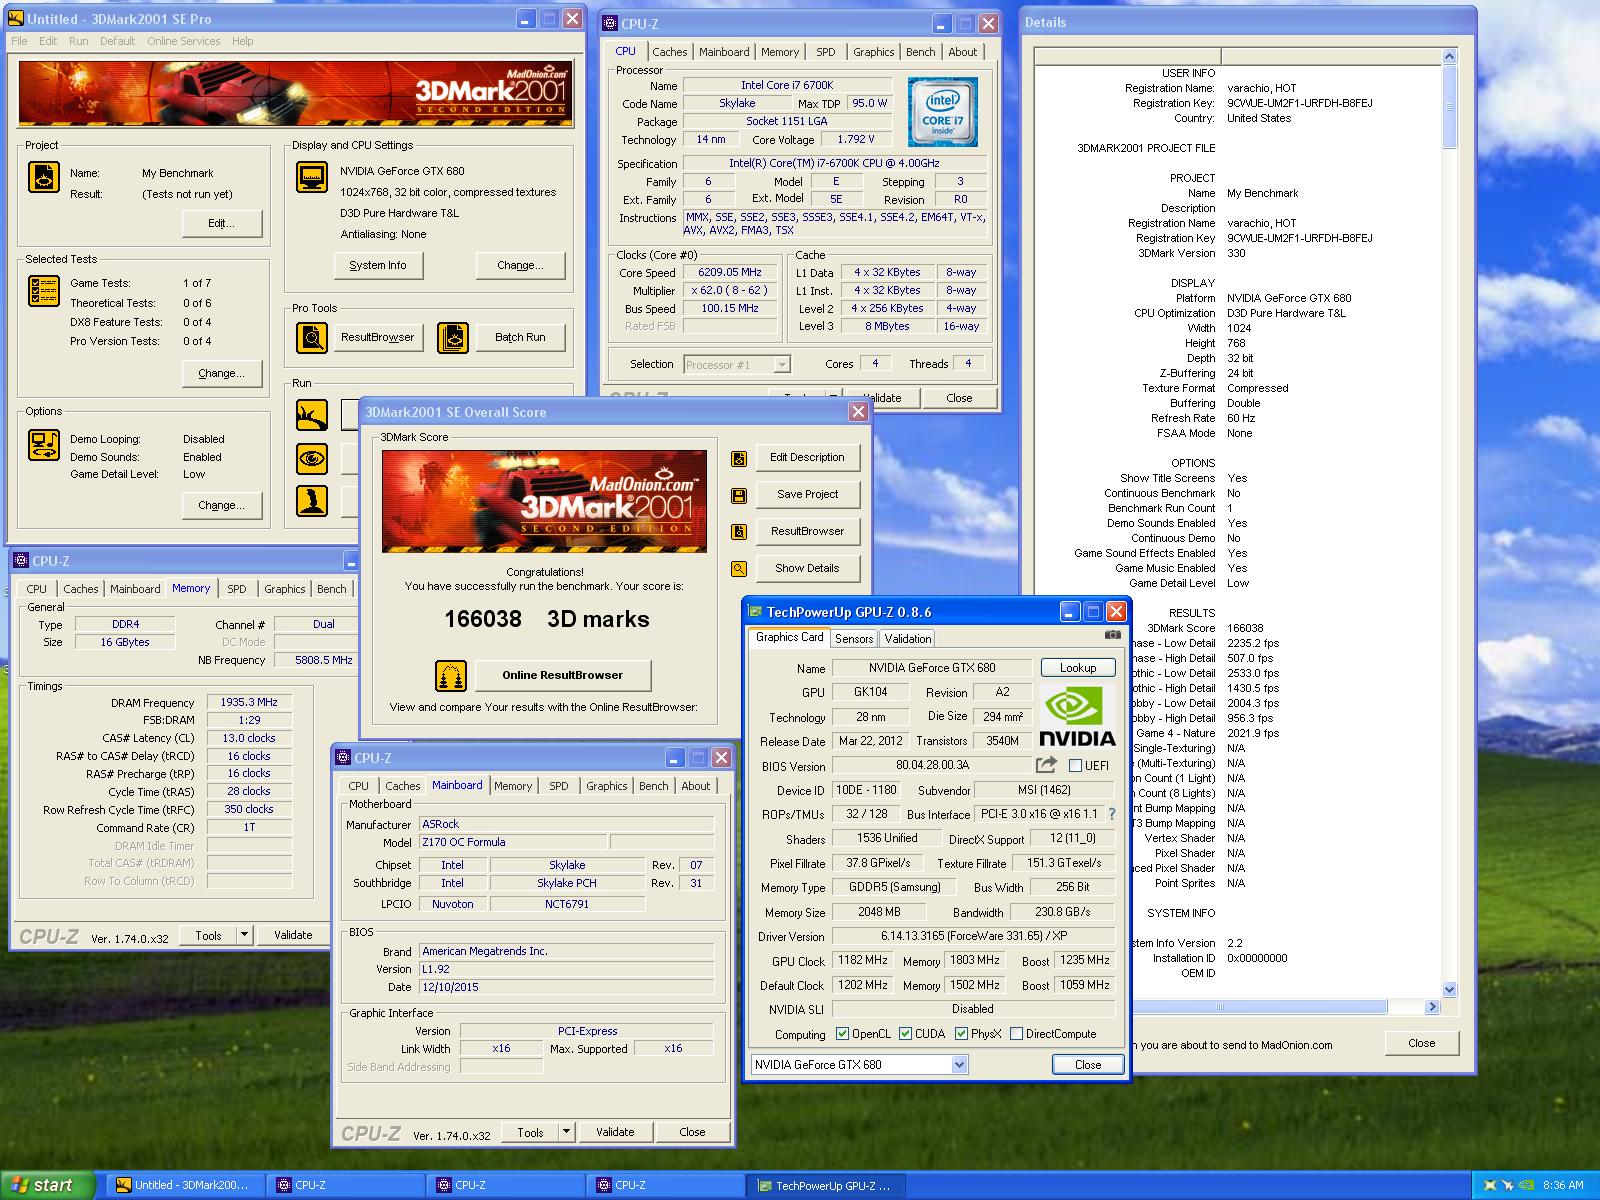
Task: Click the Show Details magnifier icon
Action: pyautogui.click(x=739, y=569)
